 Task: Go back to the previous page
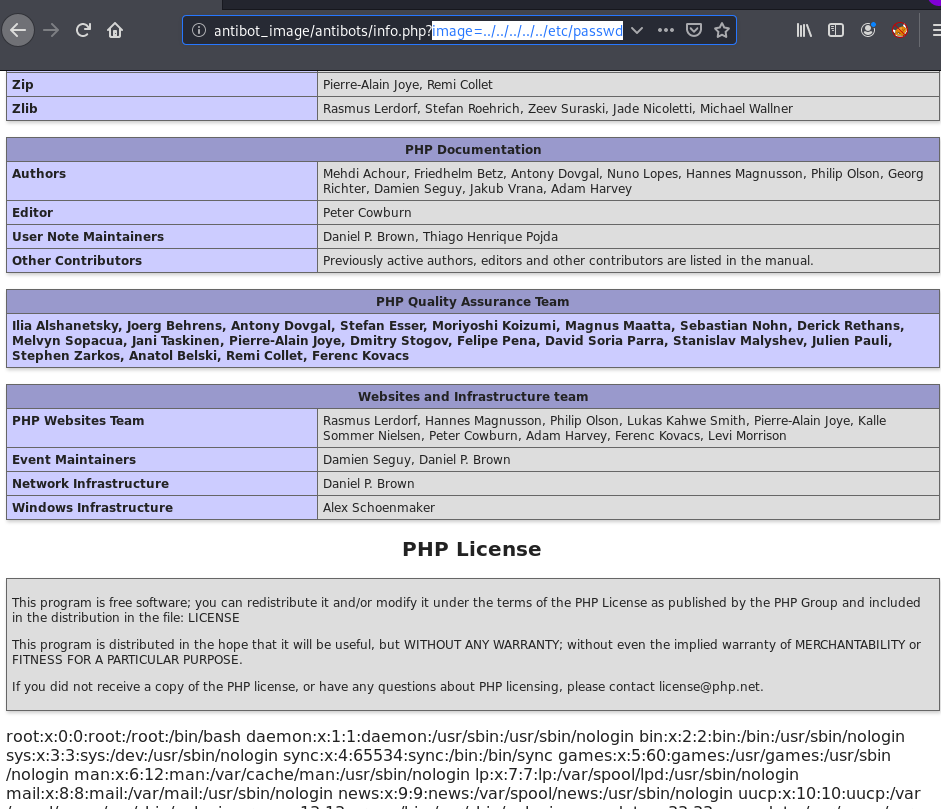18,30
